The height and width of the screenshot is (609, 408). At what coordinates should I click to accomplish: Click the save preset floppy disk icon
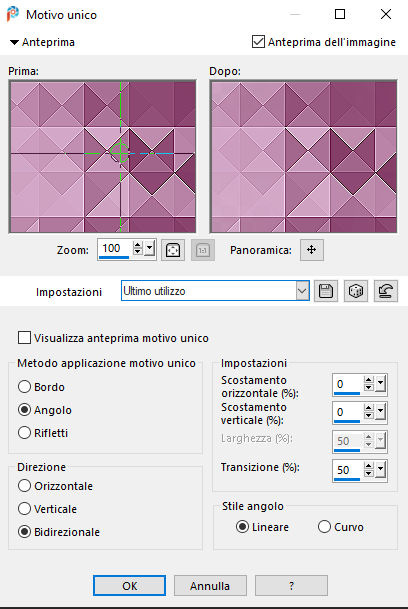tap(326, 291)
